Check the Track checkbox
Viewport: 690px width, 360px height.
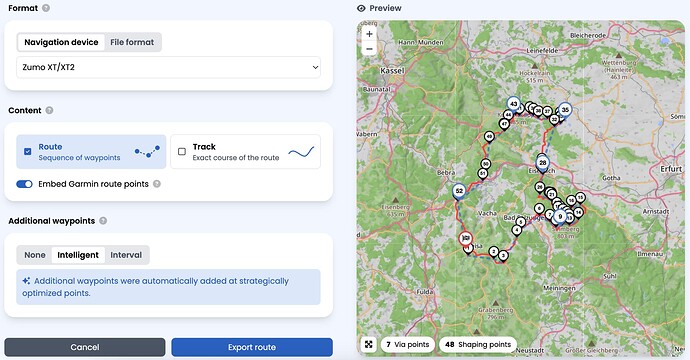pos(182,151)
